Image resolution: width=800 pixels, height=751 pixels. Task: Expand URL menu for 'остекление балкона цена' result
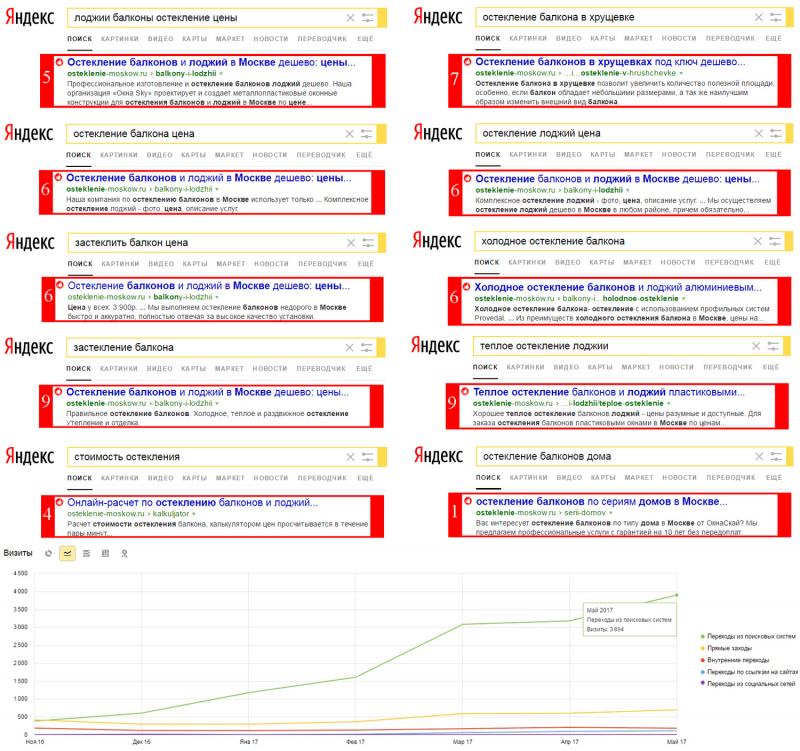(217, 189)
